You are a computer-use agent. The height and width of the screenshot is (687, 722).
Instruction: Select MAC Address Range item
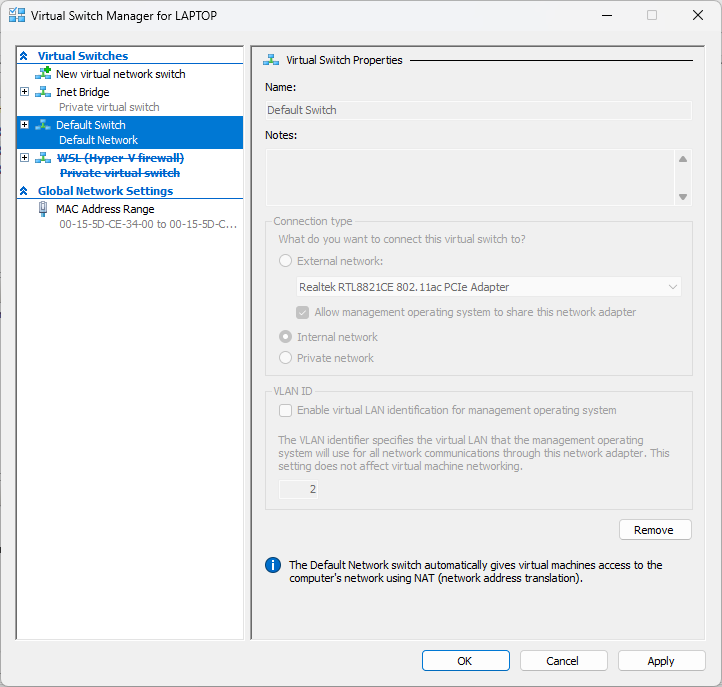105,209
